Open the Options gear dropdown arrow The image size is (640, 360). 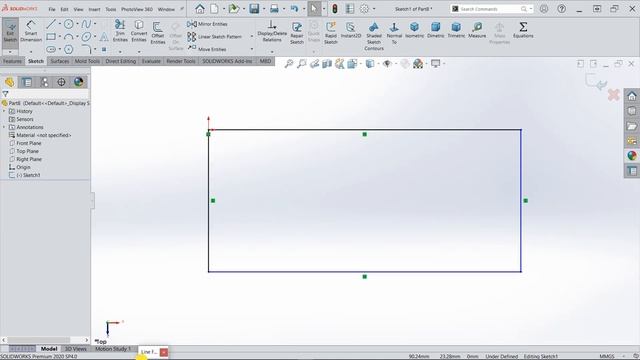[374, 9]
